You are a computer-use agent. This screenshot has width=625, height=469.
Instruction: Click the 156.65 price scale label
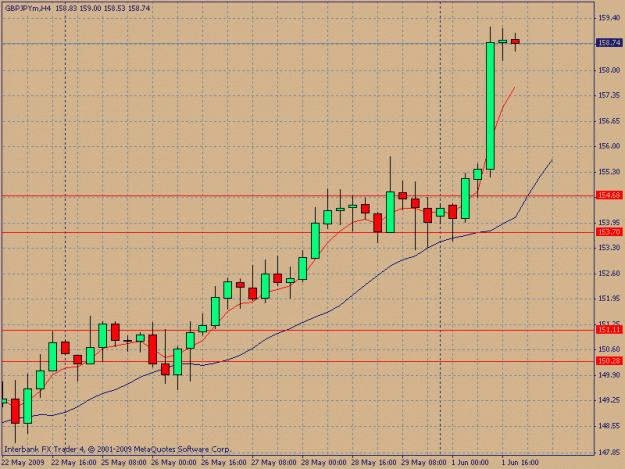click(x=609, y=121)
